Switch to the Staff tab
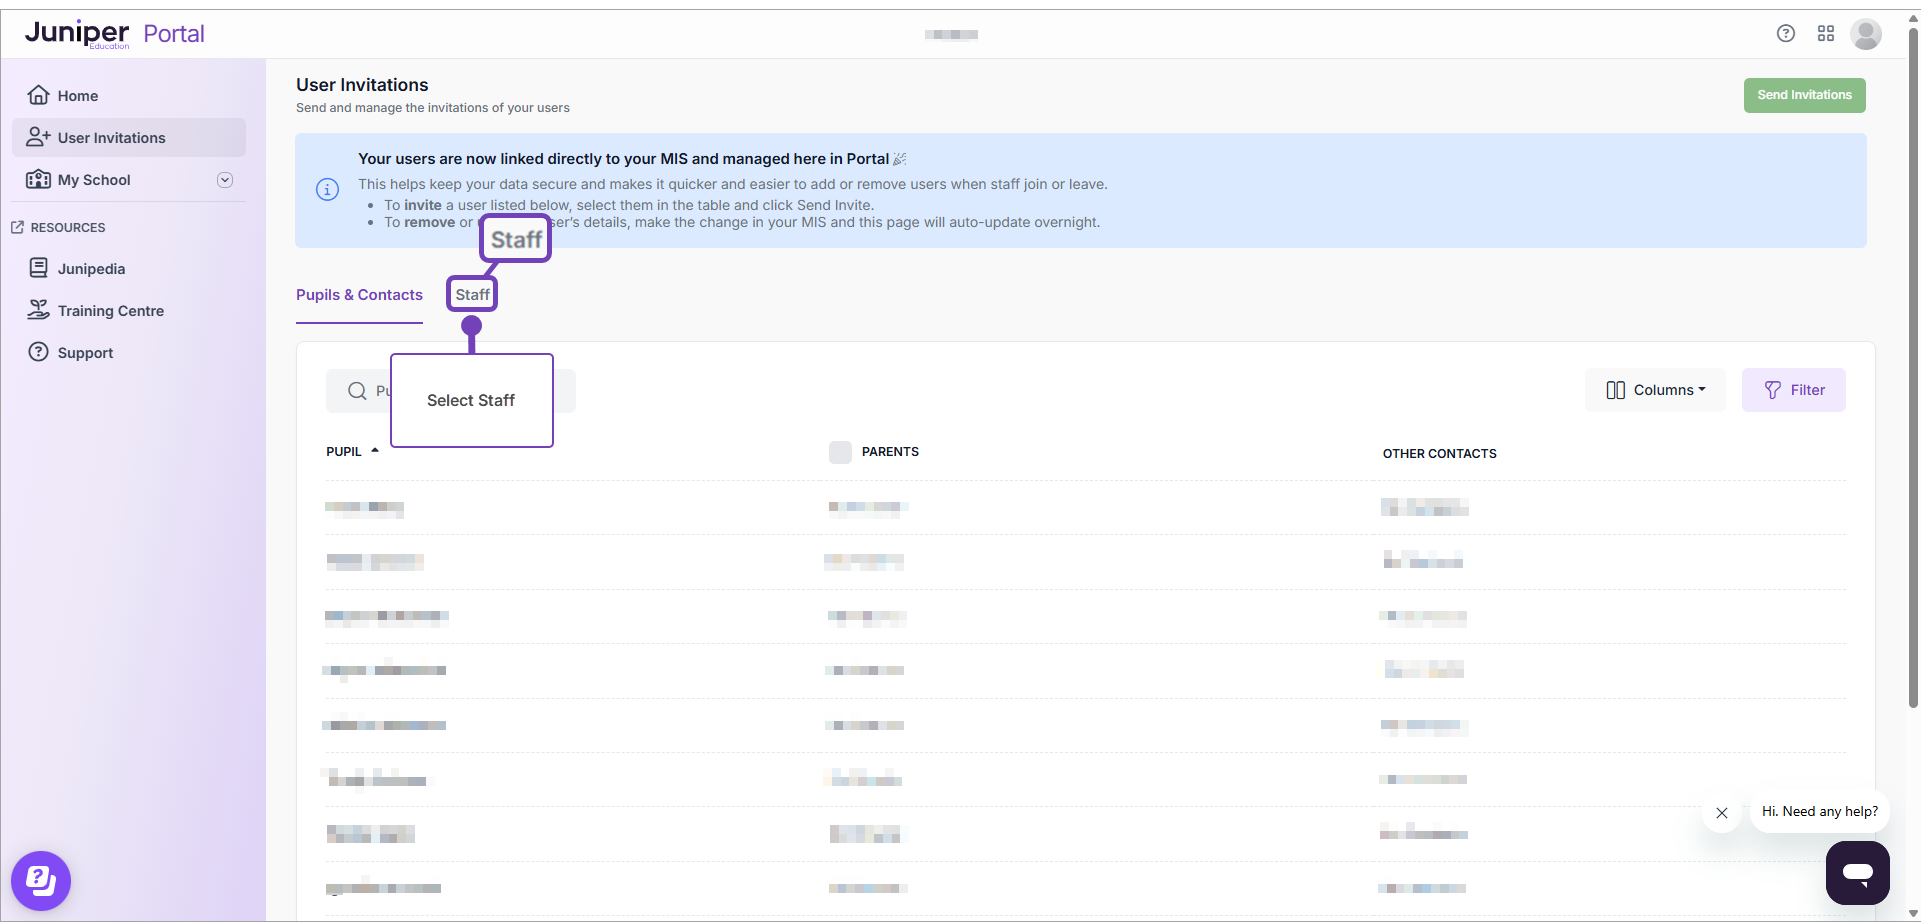Image resolution: width=1921 pixels, height=922 pixels. [472, 295]
